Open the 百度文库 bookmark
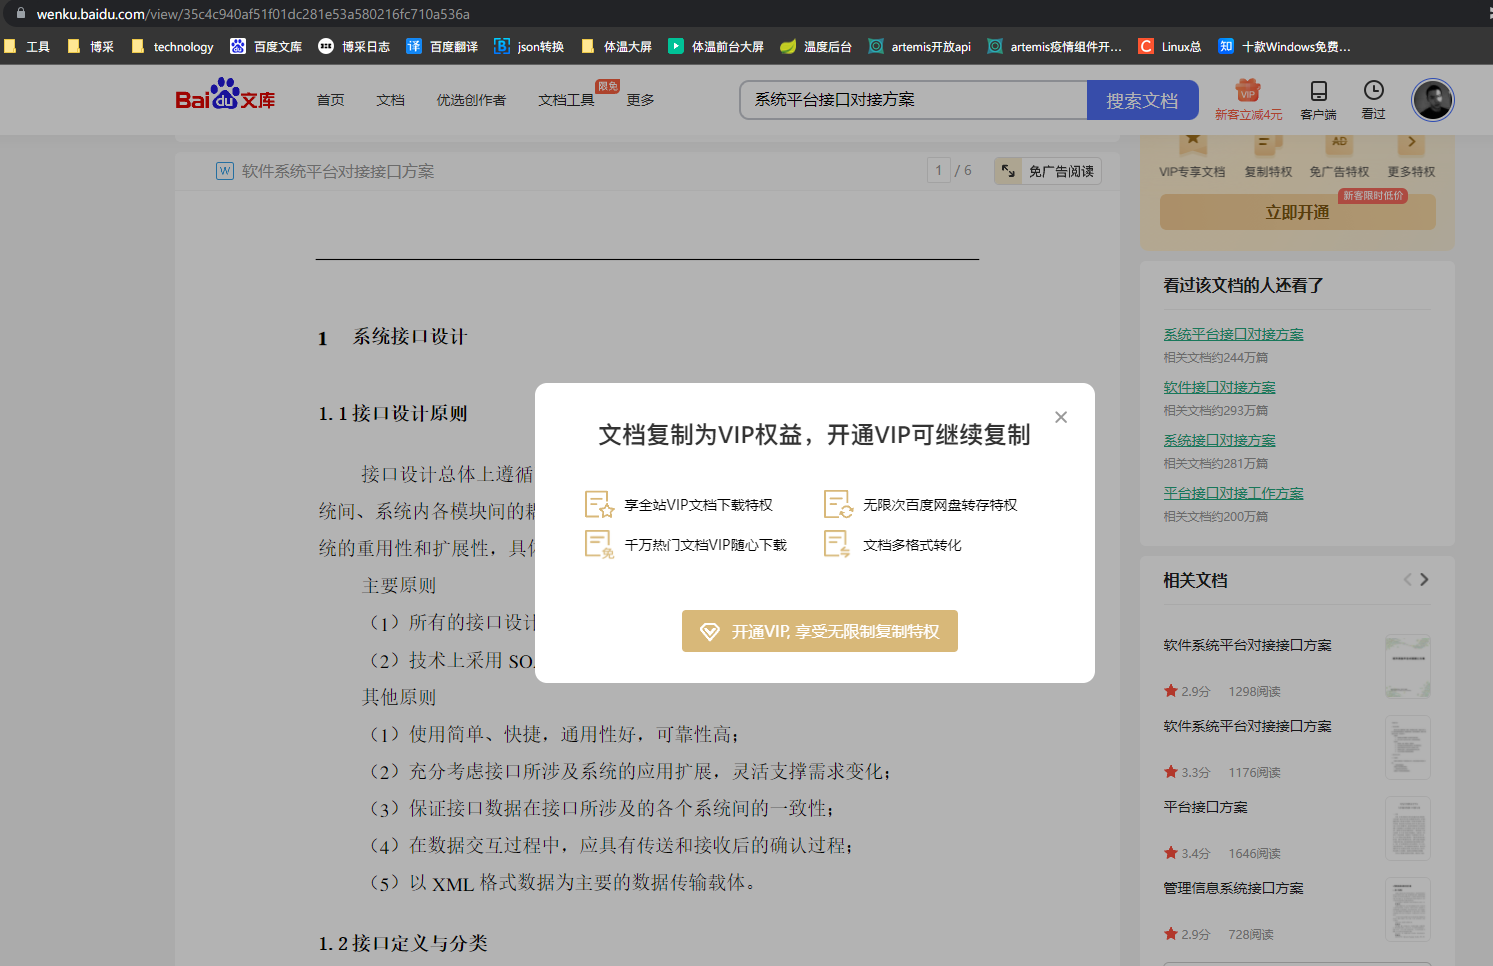This screenshot has height=966, width=1493. click(x=266, y=46)
